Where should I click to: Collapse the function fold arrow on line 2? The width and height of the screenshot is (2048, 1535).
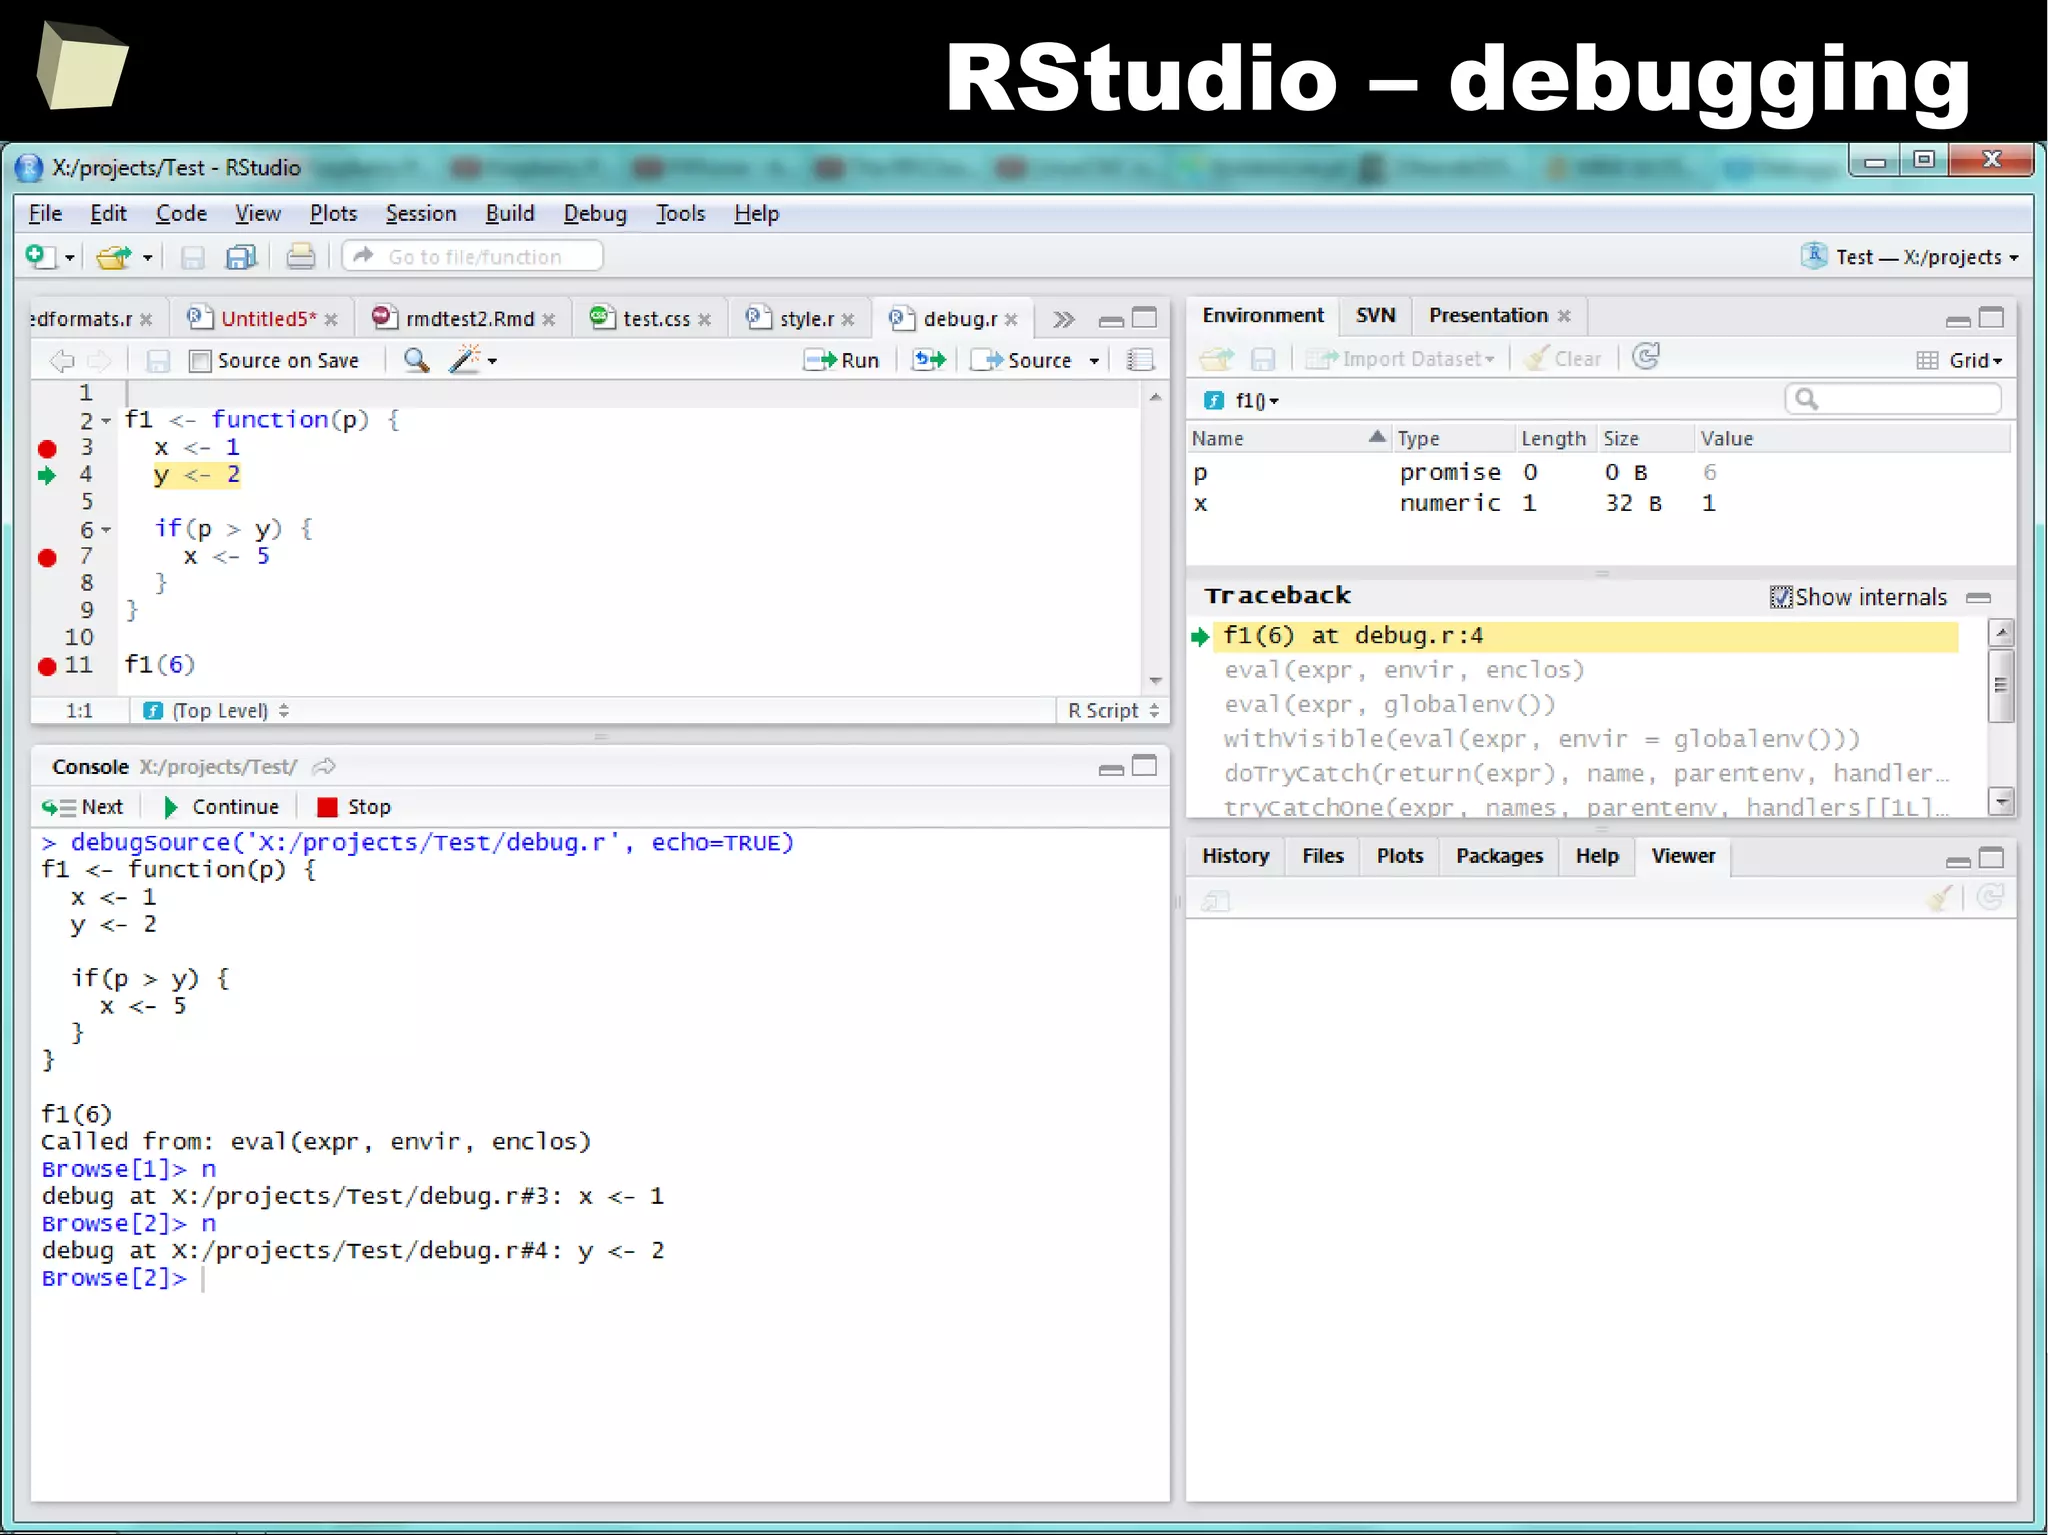click(x=106, y=421)
